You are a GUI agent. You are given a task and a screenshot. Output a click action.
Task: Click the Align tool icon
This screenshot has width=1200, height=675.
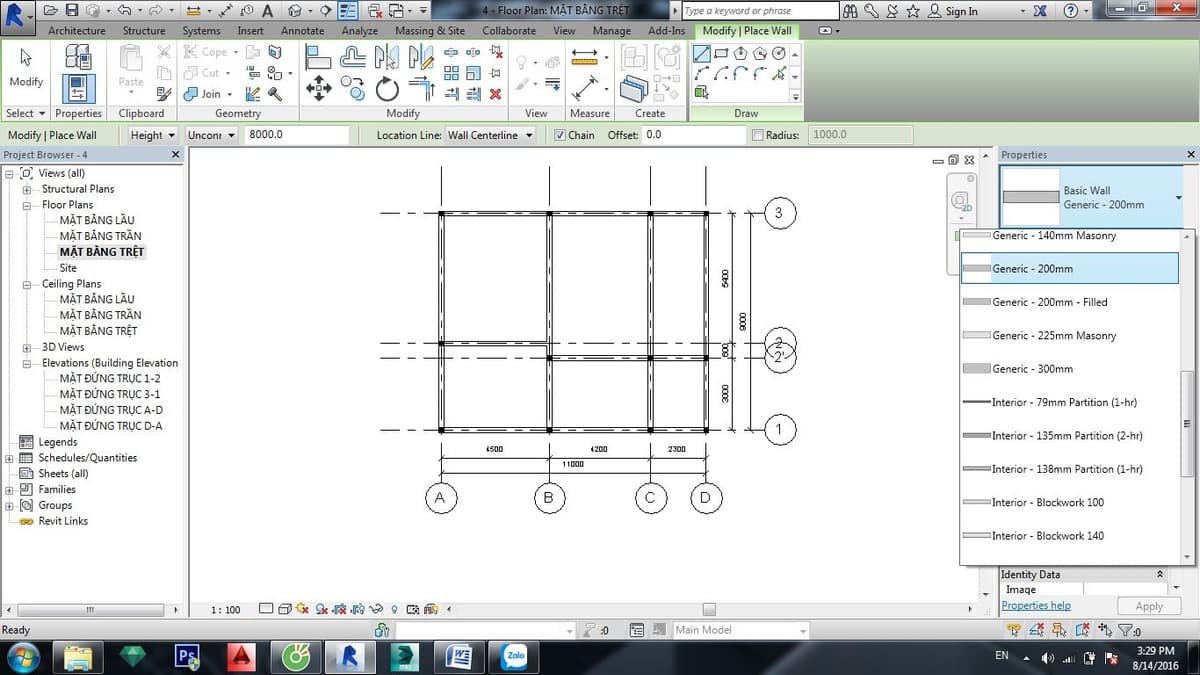point(318,57)
